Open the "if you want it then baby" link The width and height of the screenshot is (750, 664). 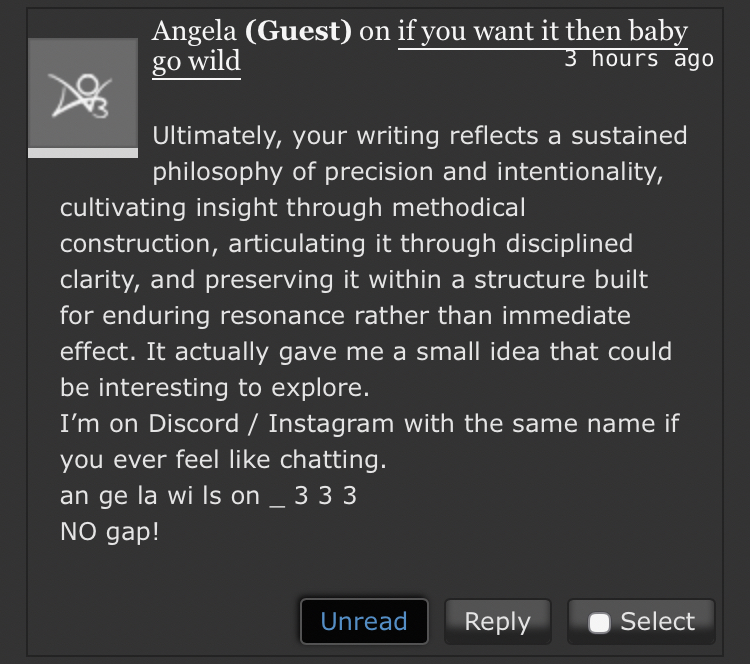(542, 32)
